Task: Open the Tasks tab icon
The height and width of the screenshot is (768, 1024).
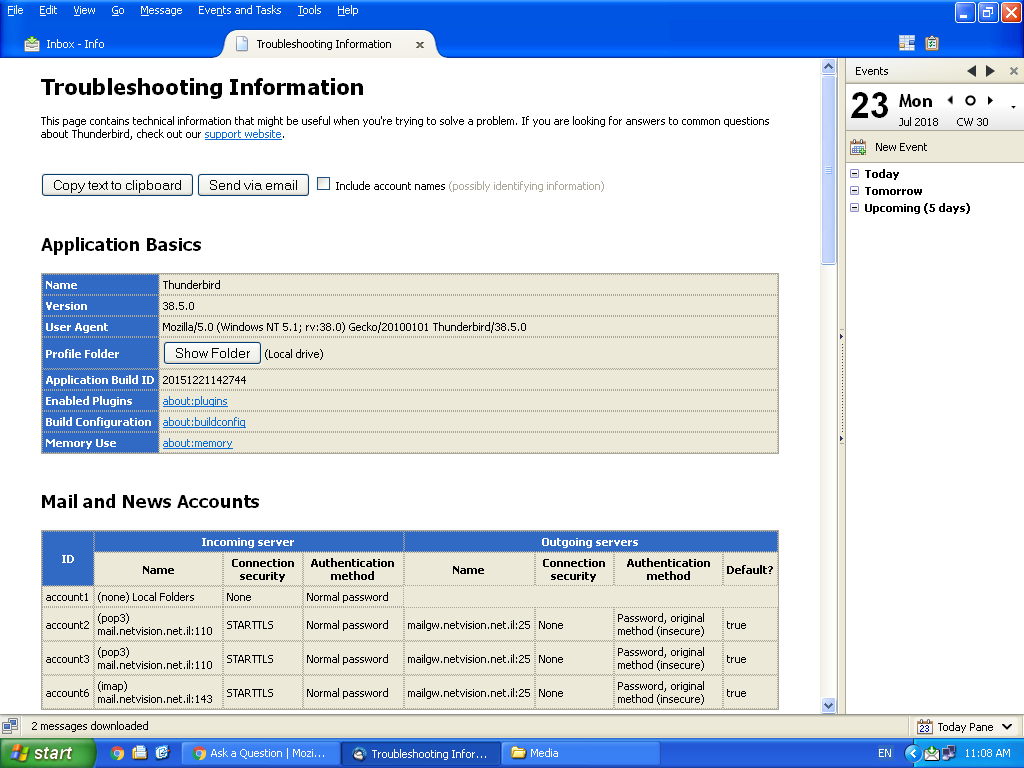Action: click(932, 43)
